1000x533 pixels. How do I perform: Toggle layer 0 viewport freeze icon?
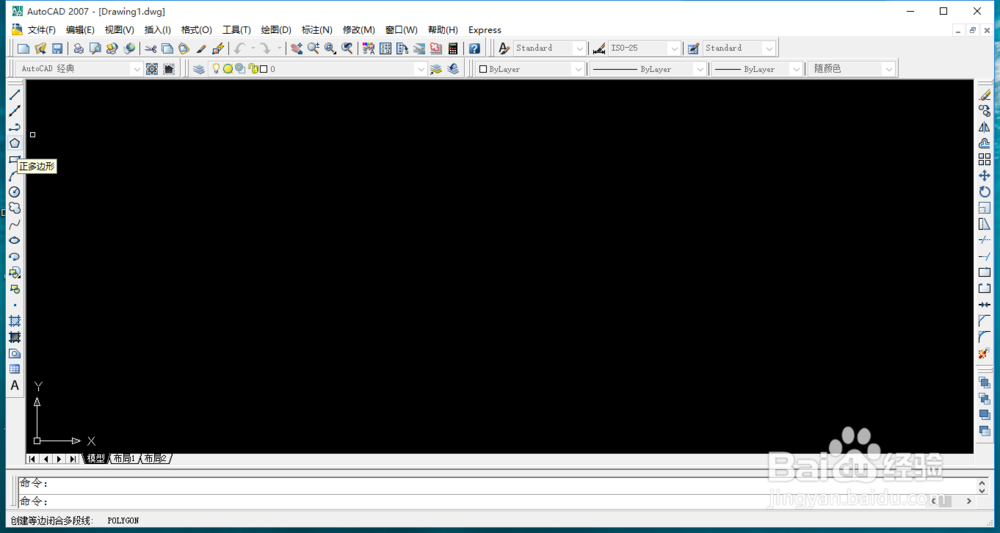pos(240,68)
